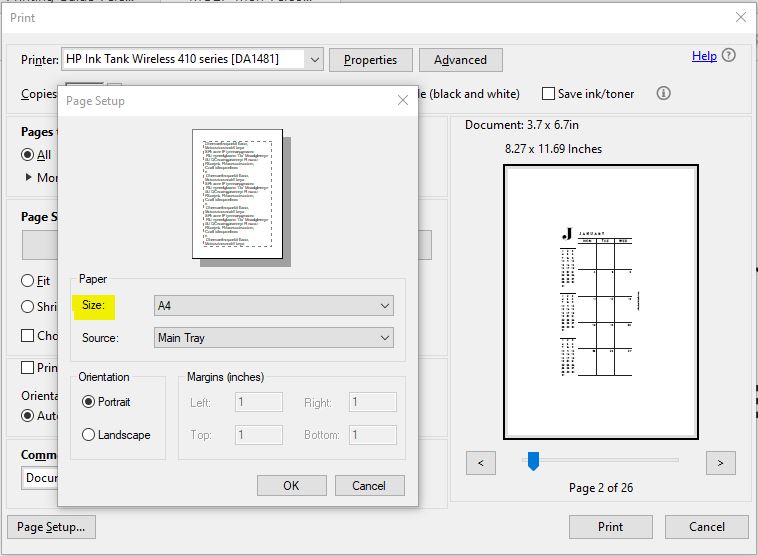Image resolution: width=758 pixels, height=556 pixels.
Task: Select the Fit sizing option
Action: (28, 281)
